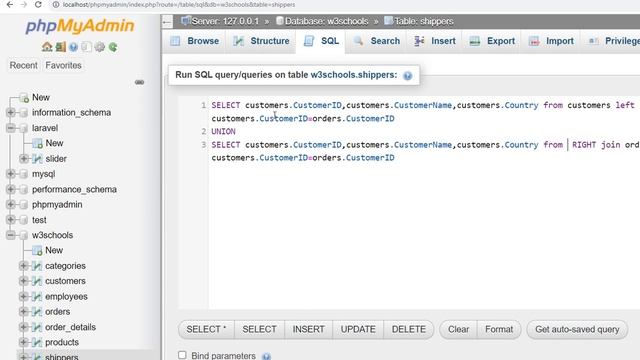Click the browser reload icon
The width and height of the screenshot is (640, 360).
[38, 4]
